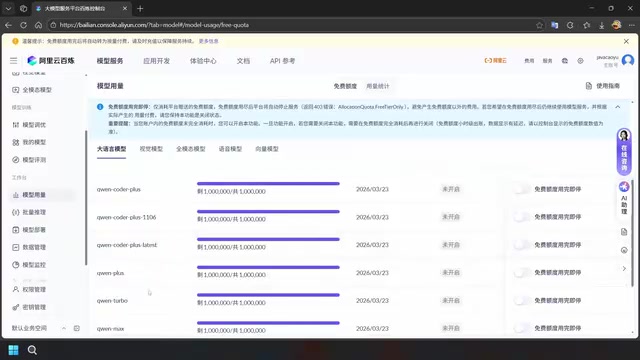Click browser back arrow
The width and height of the screenshot is (640, 360).
(x=8, y=25)
